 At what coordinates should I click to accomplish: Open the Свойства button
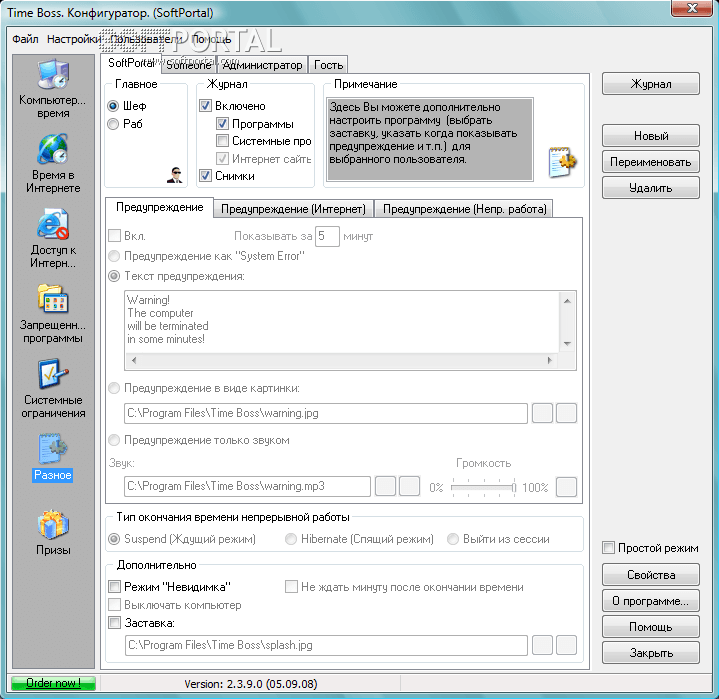pyautogui.click(x=651, y=575)
